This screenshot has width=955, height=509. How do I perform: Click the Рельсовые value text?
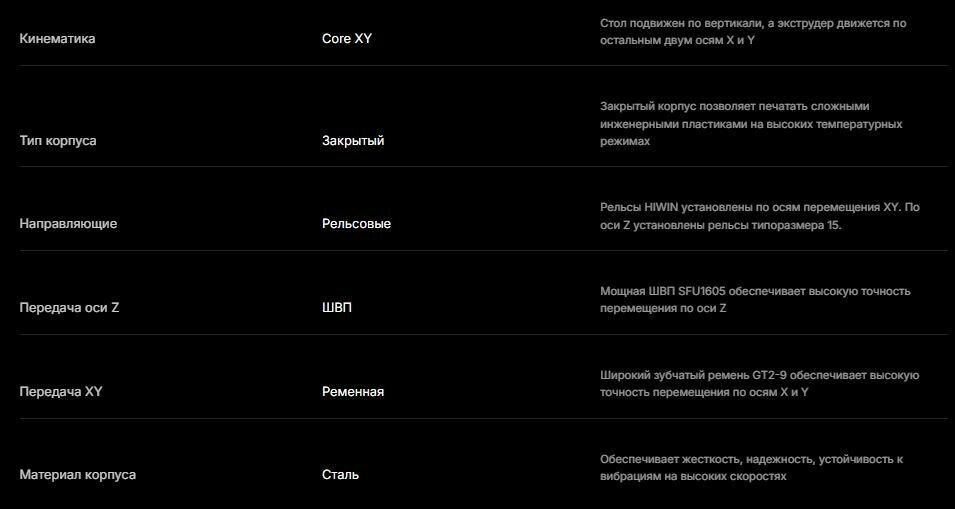pos(356,223)
